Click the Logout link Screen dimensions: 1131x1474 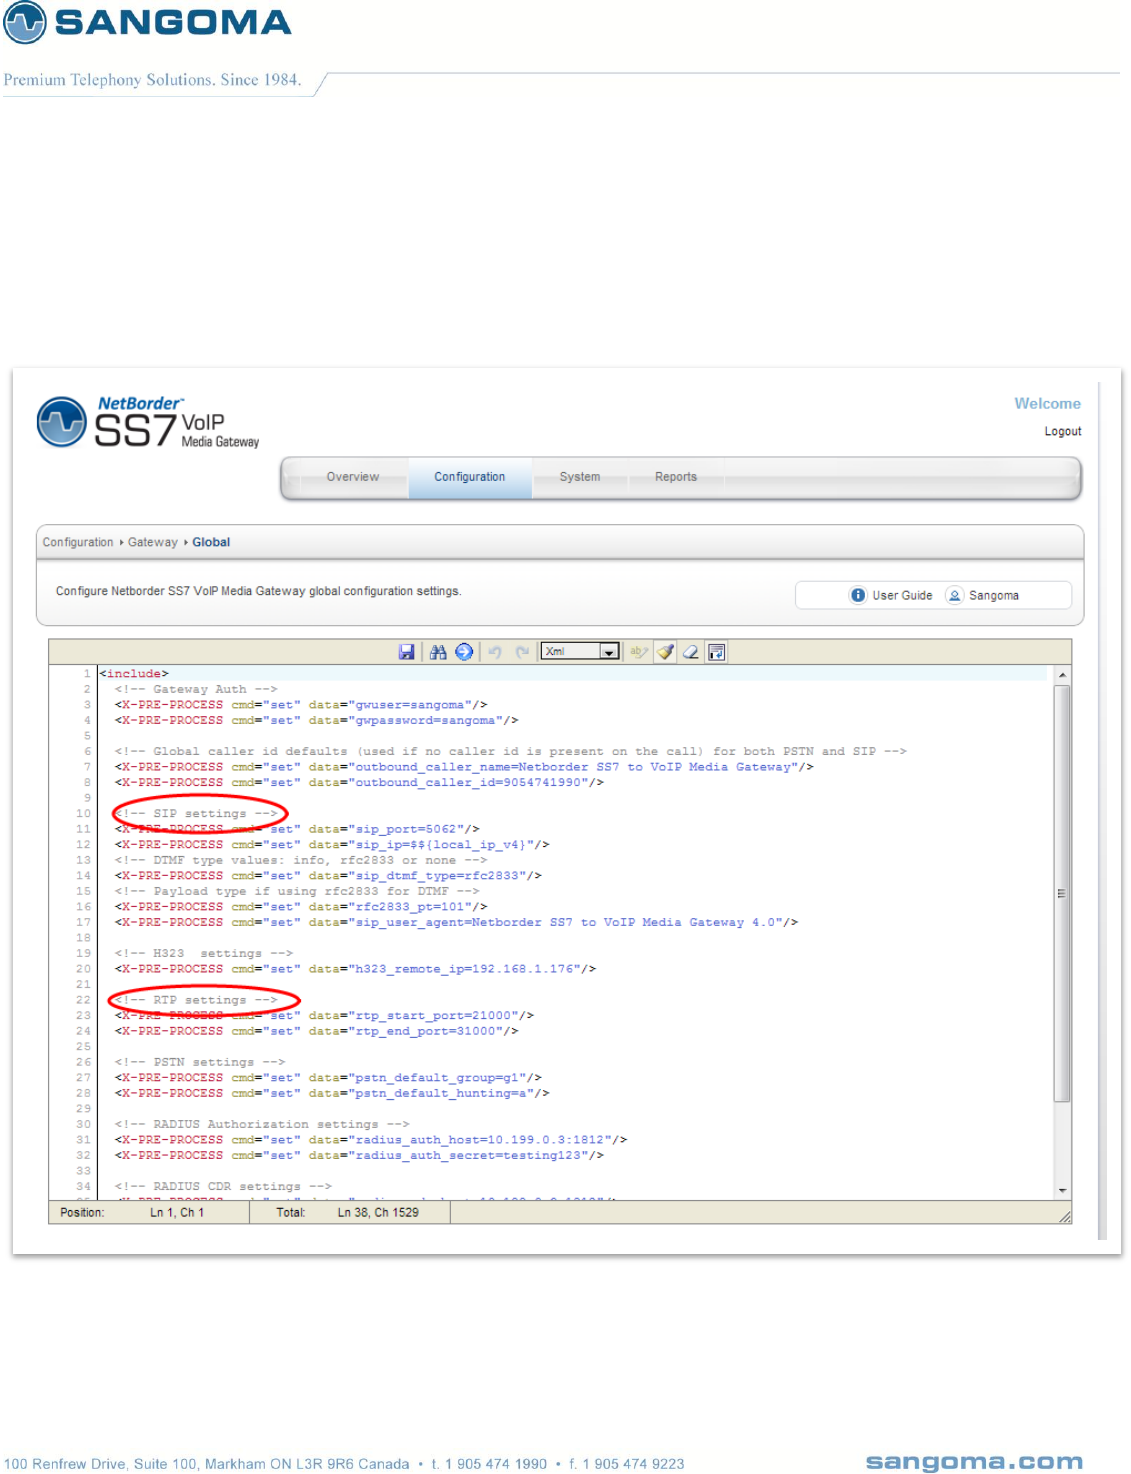click(1063, 431)
